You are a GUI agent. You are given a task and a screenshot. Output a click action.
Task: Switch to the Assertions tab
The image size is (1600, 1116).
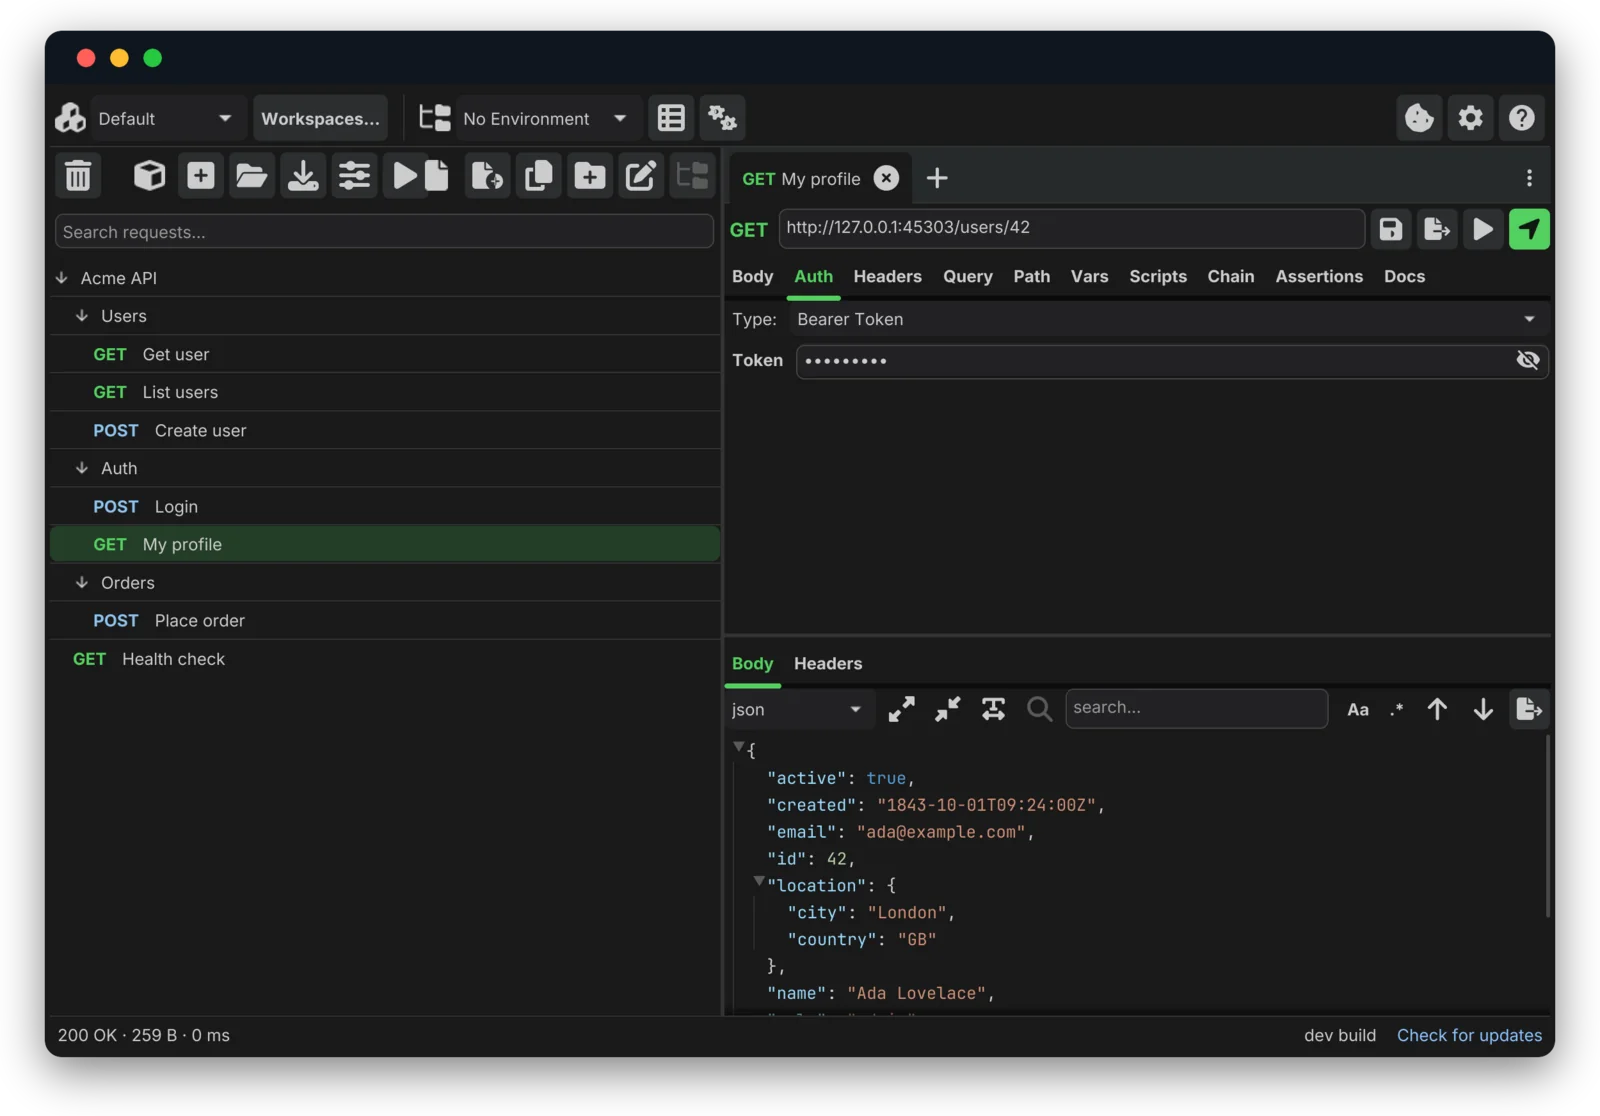click(1318, 276)
